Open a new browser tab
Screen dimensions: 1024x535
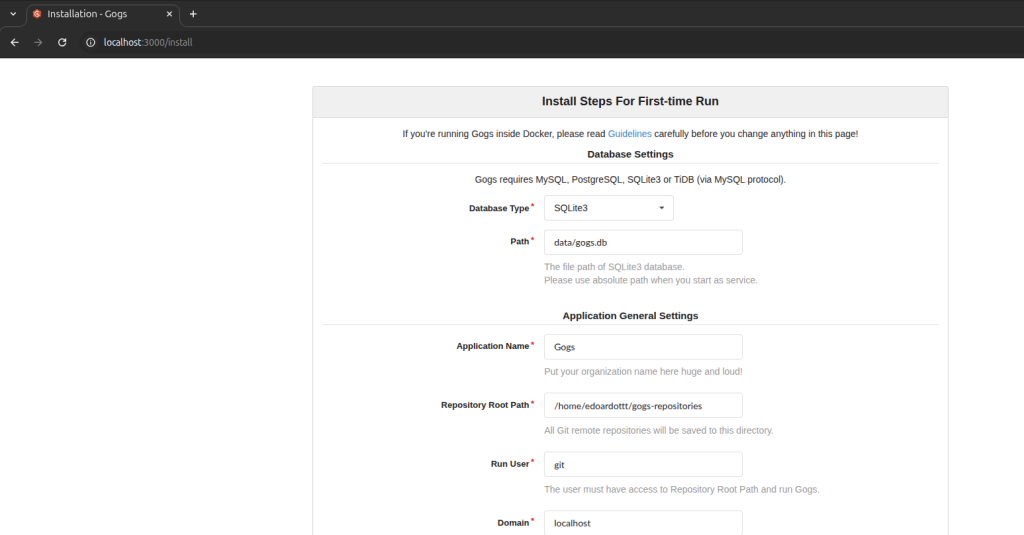pos(193,14)
